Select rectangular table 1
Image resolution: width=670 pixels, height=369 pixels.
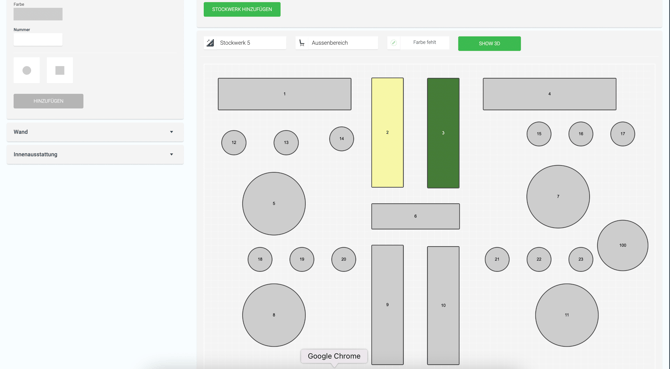[285, 94]
